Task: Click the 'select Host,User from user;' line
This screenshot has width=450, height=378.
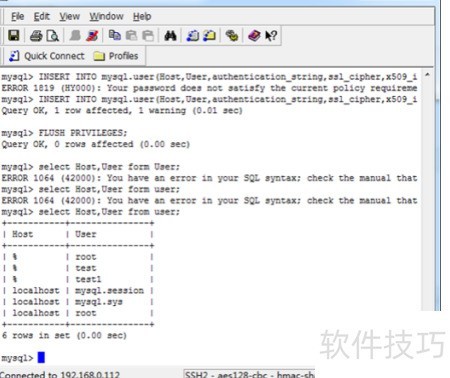Action: click(91, 212)
